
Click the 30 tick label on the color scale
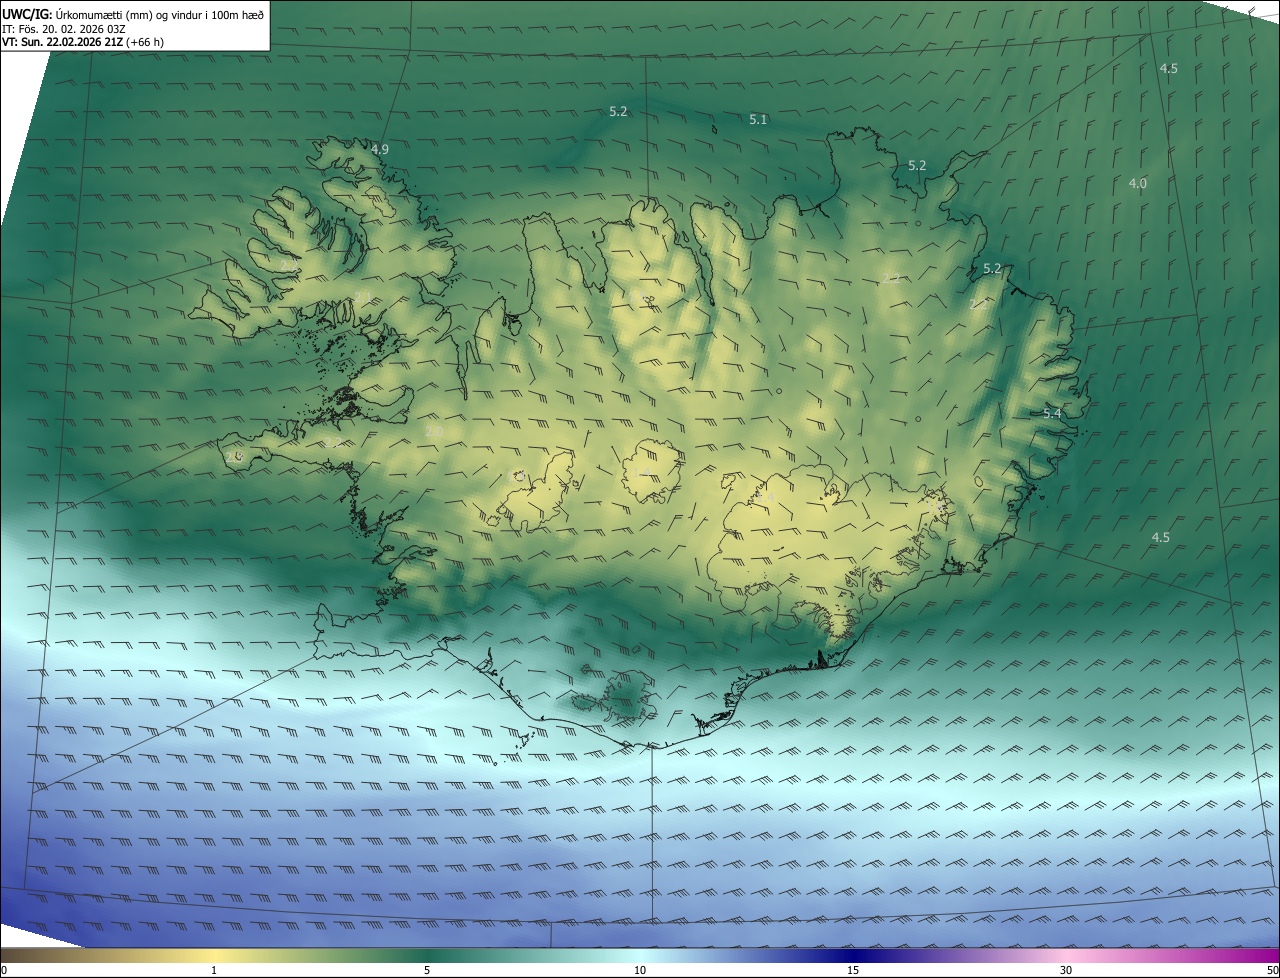coord(1066,970)
